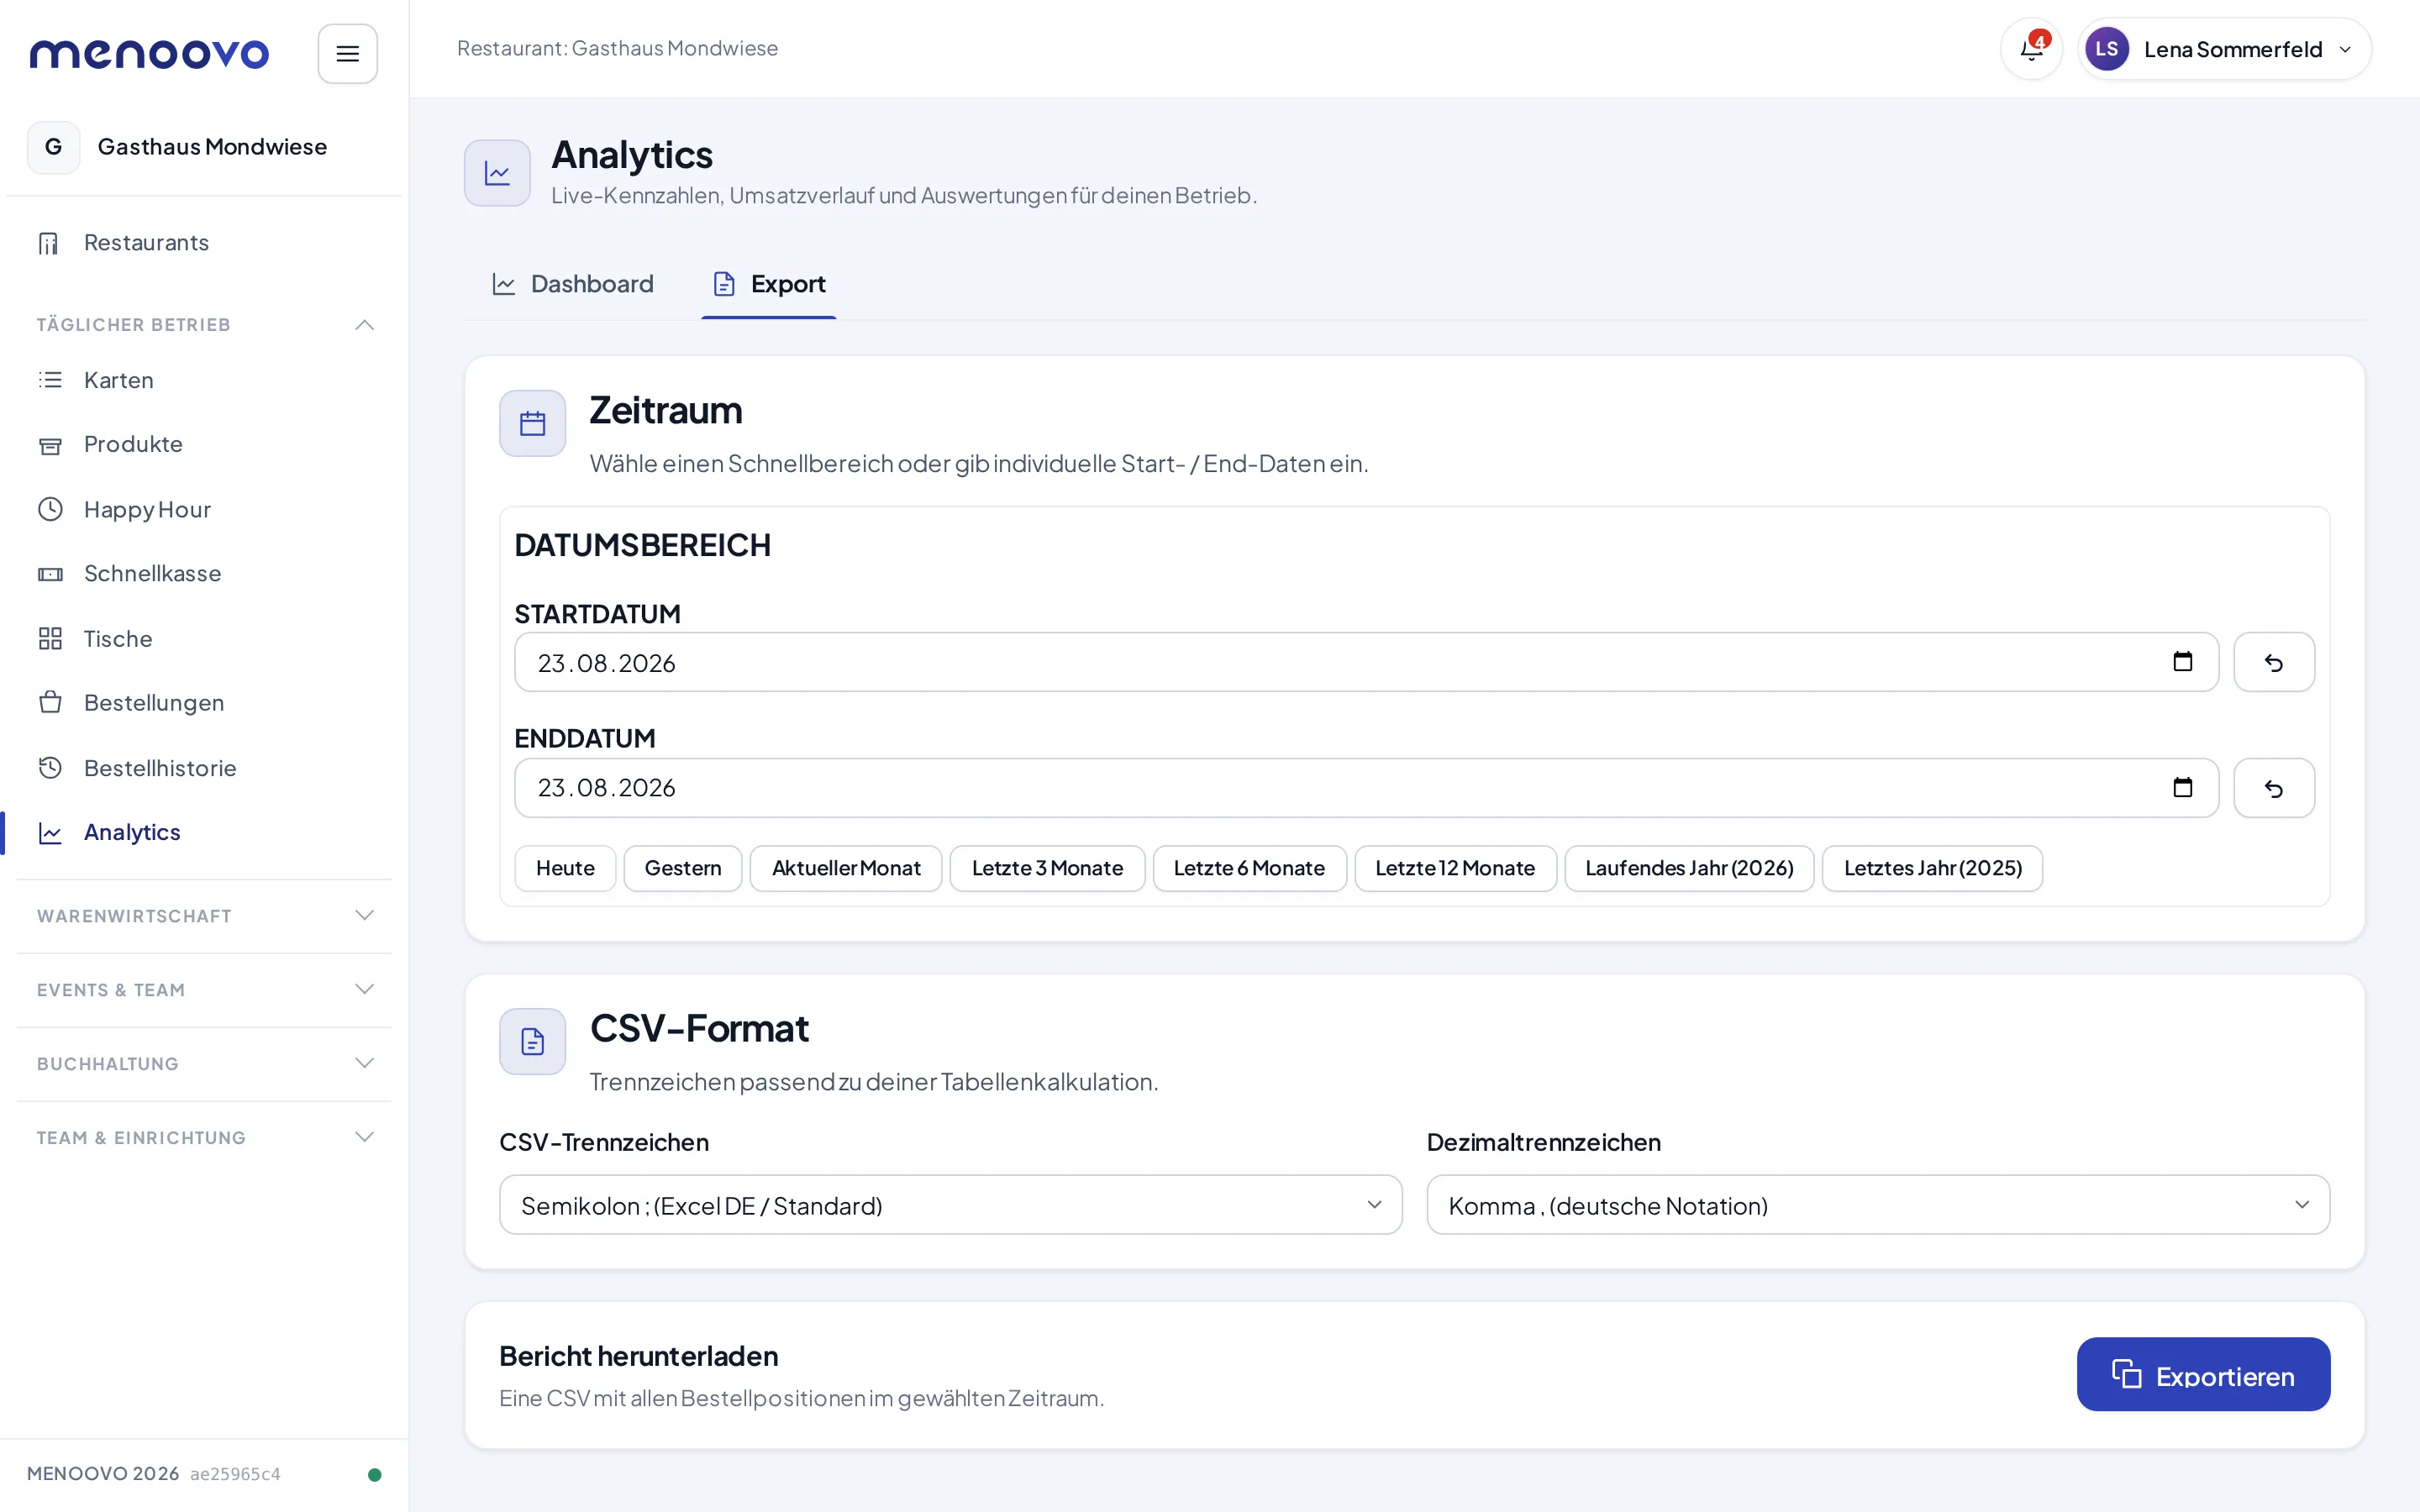Screen dimensions: 2420x1512
Task: Select Laufendes Jahr (2026) range
Action: [1689, 868]
